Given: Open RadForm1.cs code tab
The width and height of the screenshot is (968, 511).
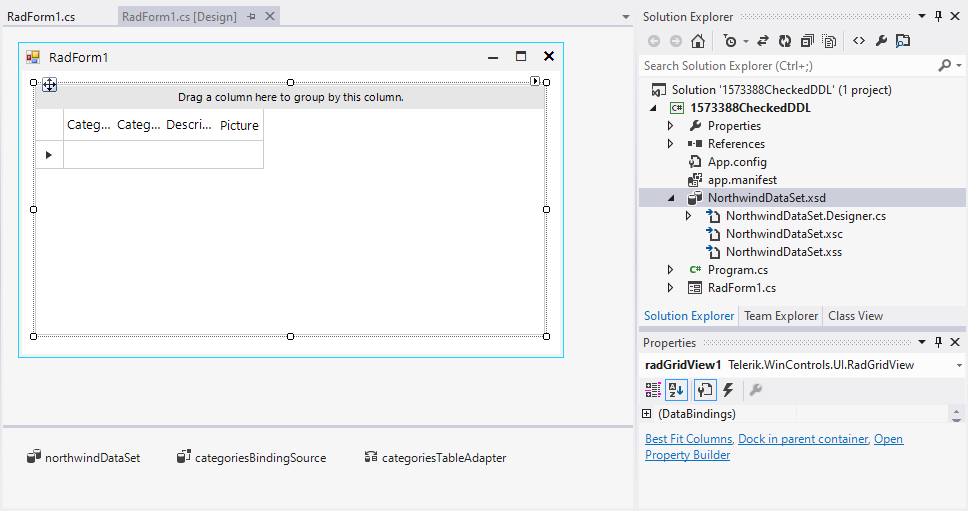Looking at the screenshot, I should 41,17.
